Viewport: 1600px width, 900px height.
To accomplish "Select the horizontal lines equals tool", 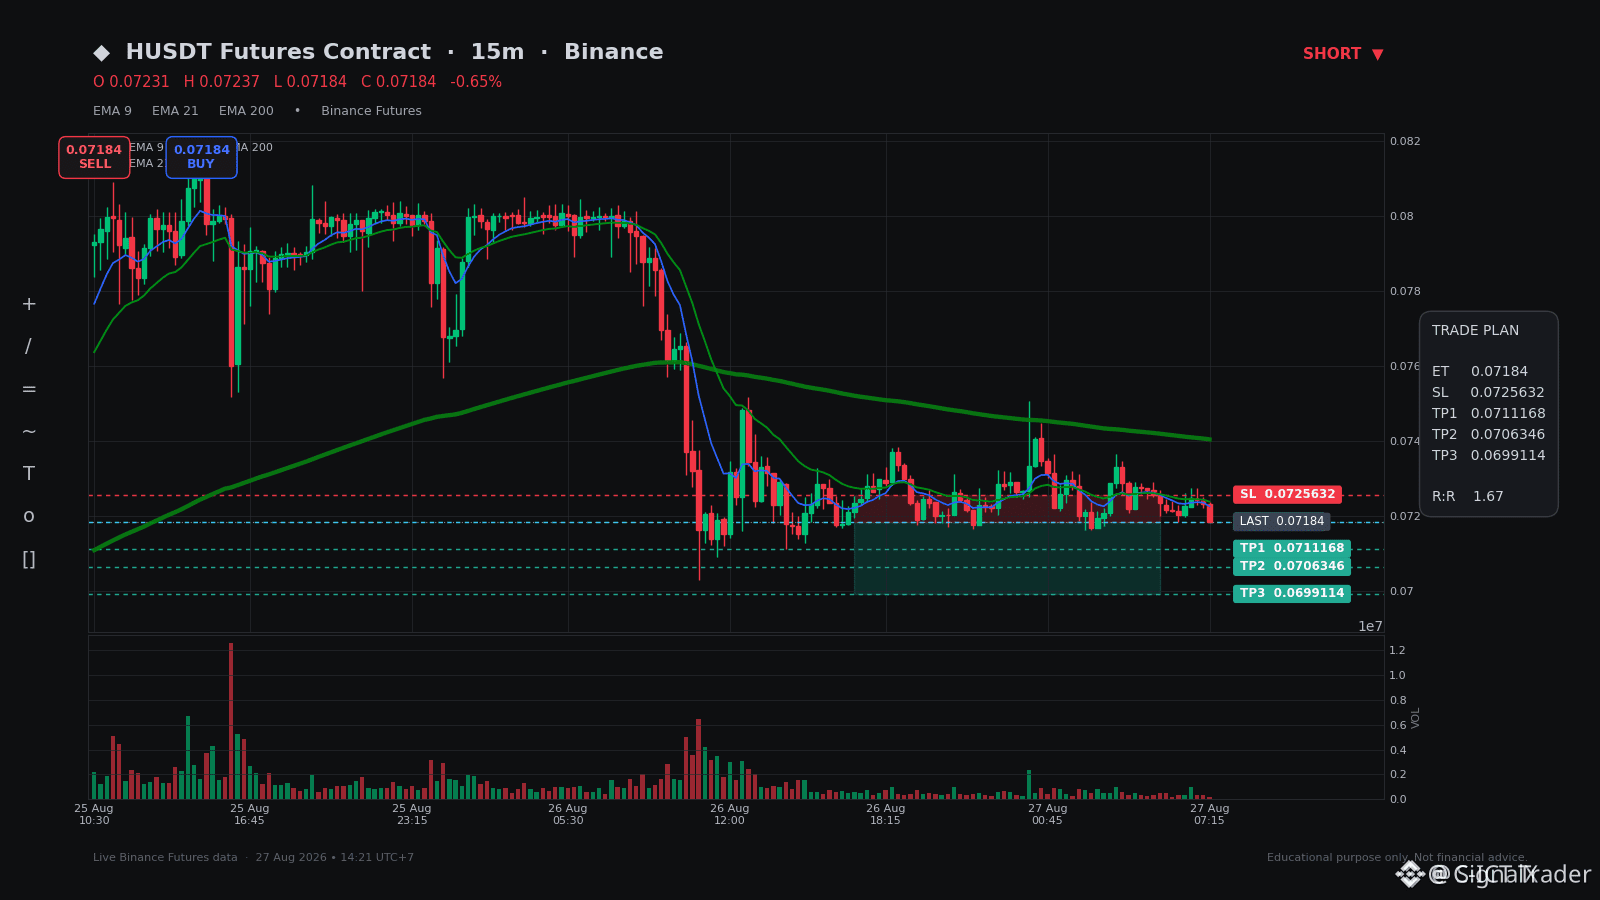I will click(x=29, y=389).
